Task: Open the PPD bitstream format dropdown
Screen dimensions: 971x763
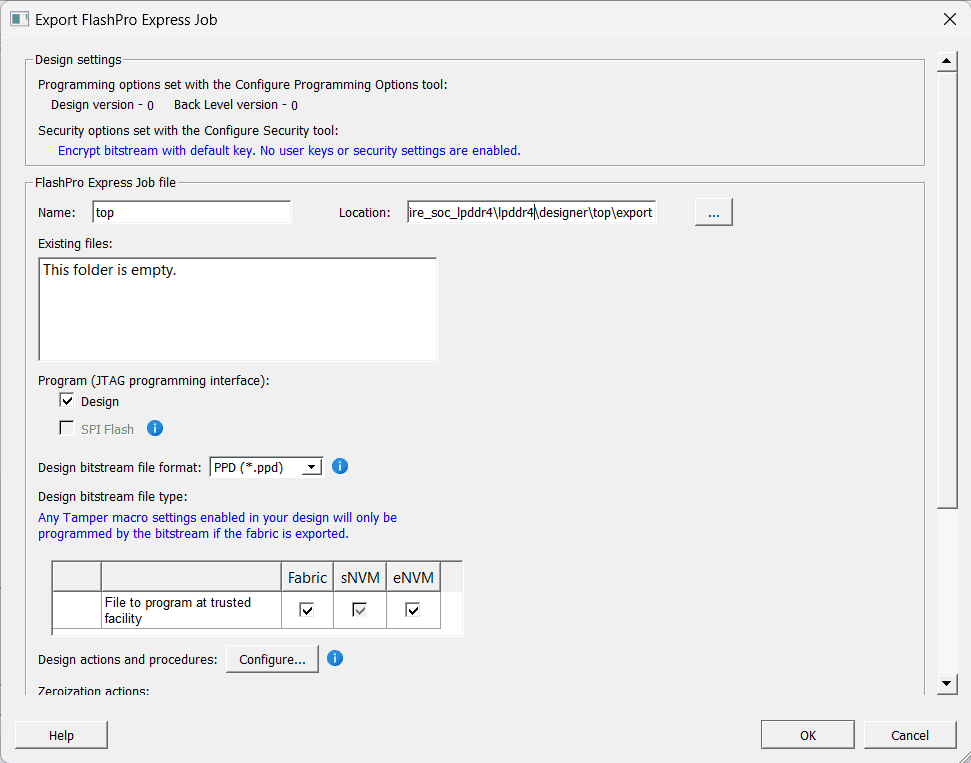Action: 312,467
